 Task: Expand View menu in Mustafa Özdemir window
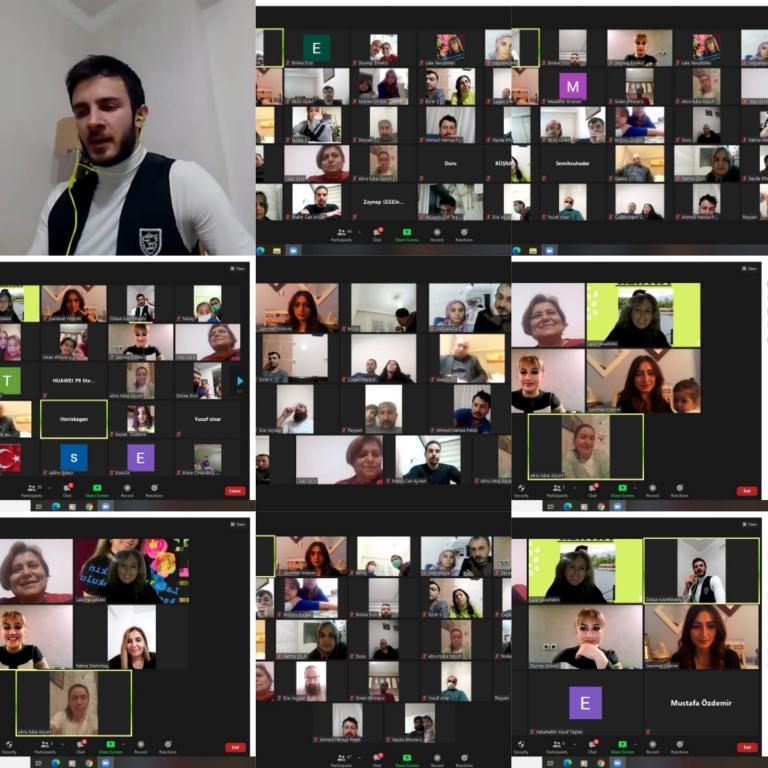tap(749, 524)
